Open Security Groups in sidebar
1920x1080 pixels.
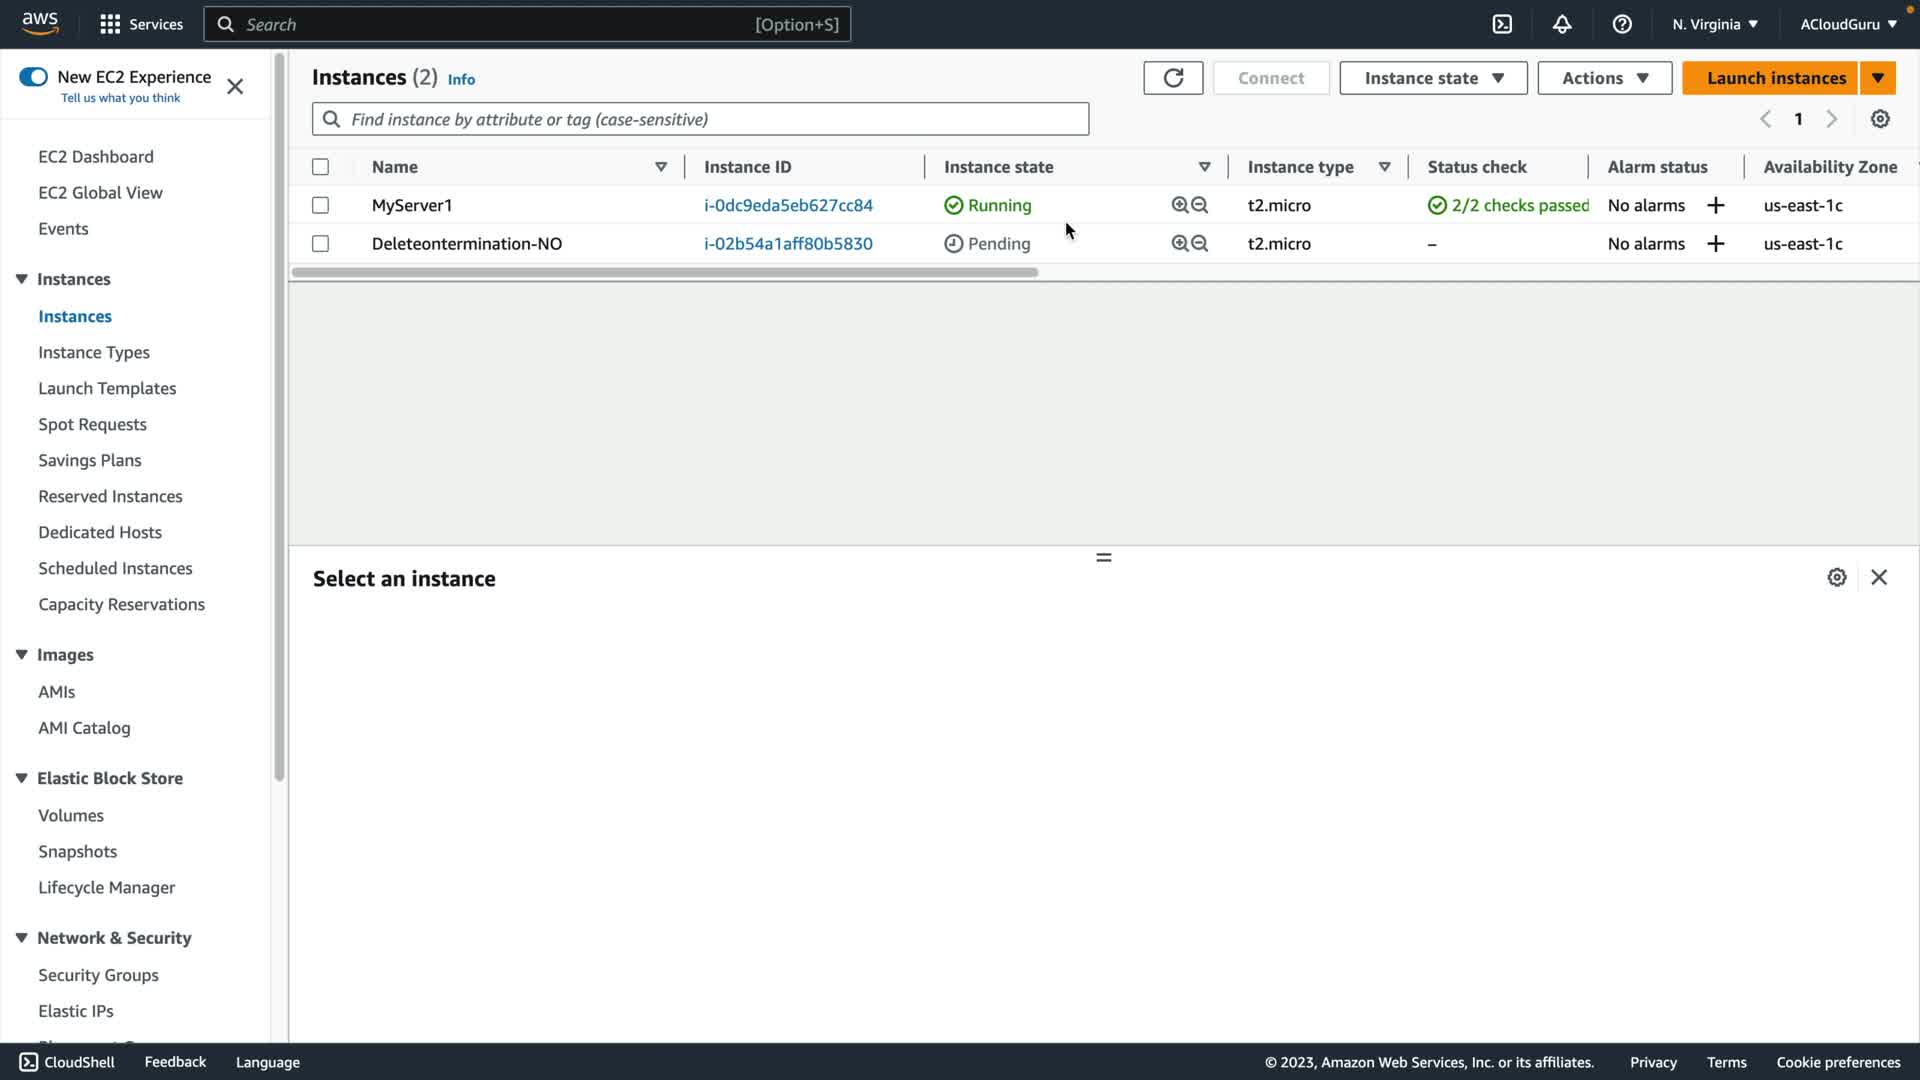click(98, 975)
